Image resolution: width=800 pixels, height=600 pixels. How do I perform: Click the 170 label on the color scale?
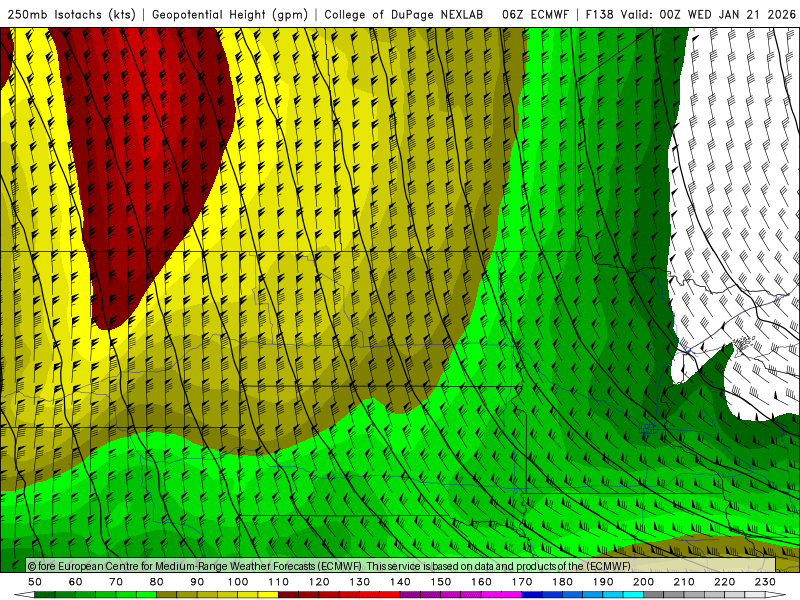[522, 582]
